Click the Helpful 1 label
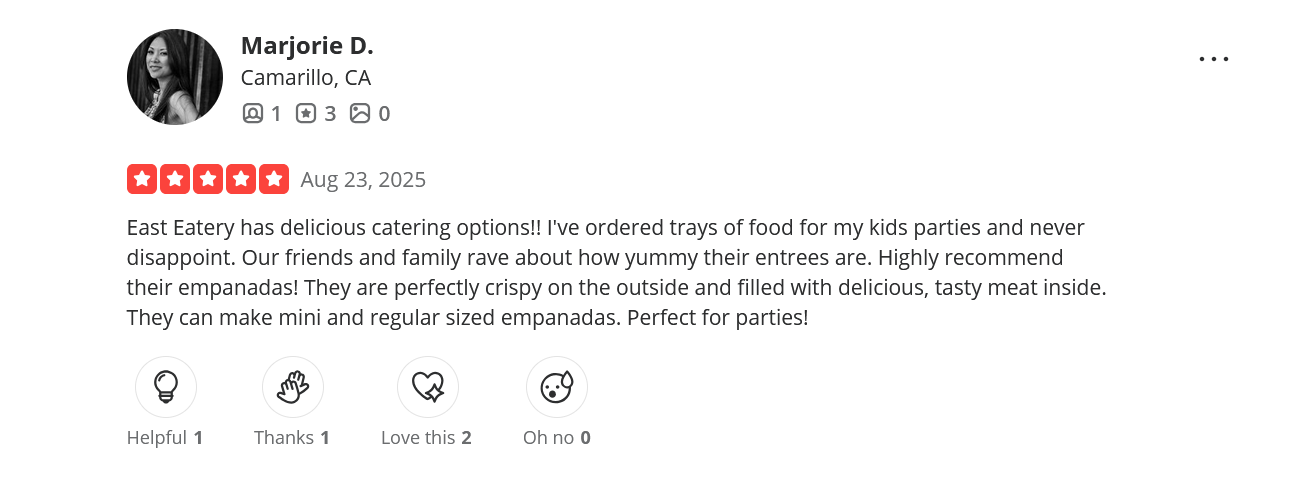This screenshot has width=1295, height=482. tap(165, 438)
